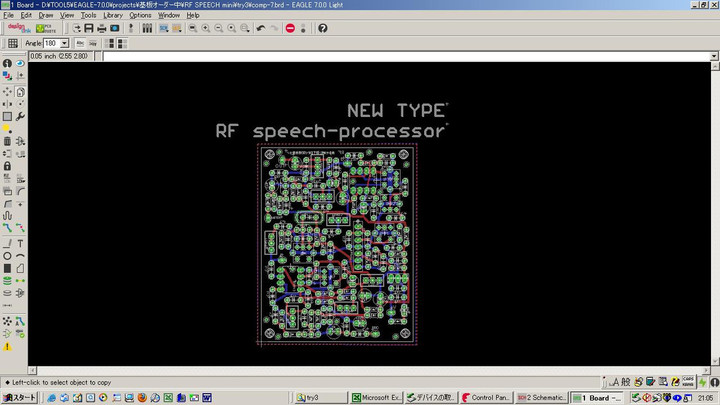Select the Info tool in left toolbar
The height and width of the screenshot is (405, 720).
pos(8,63)
